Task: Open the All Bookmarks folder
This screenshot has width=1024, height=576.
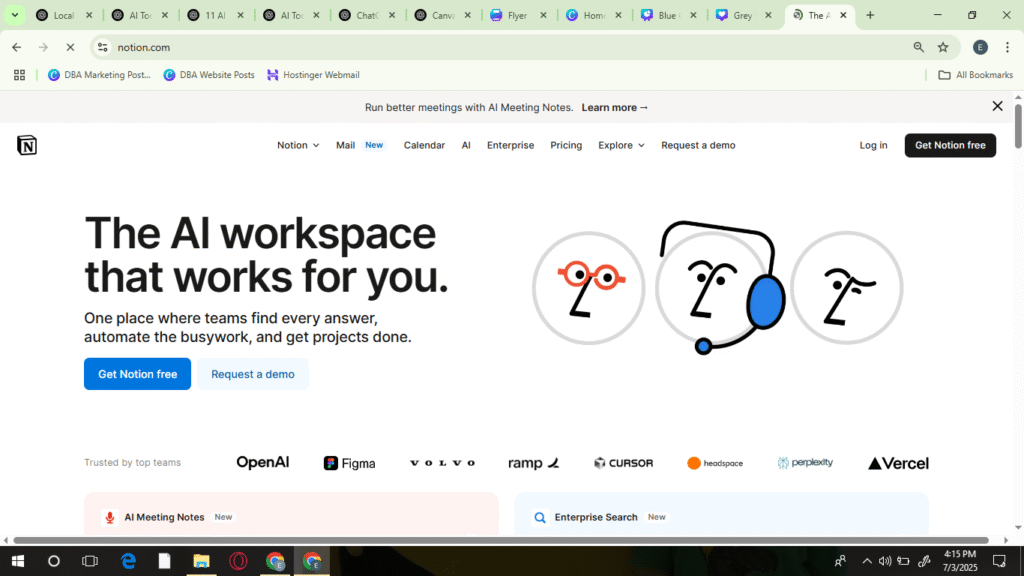Action: 975,75
